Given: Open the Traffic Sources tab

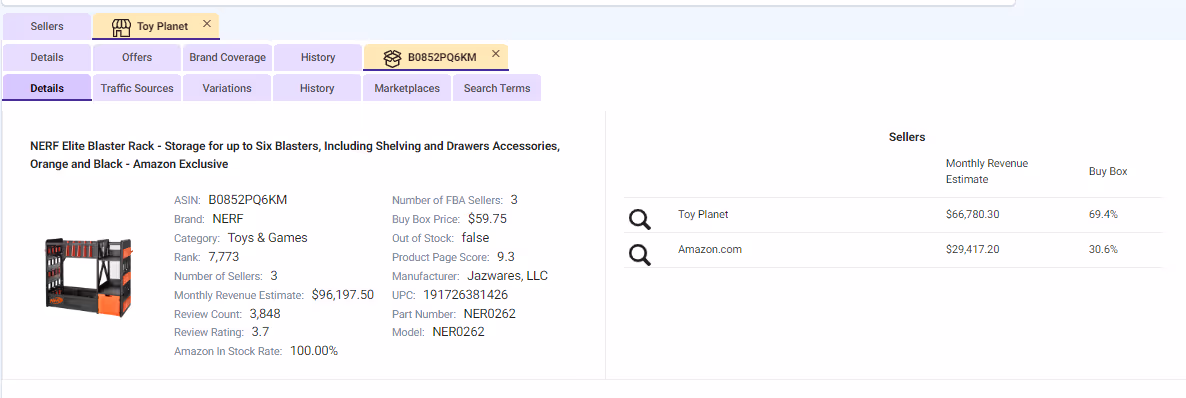Looking at the screenshot, I should (137, 88).
